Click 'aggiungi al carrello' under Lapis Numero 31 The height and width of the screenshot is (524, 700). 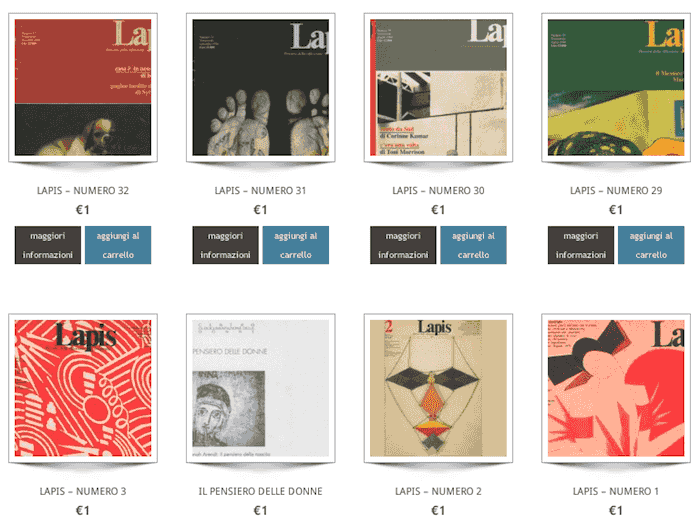[296, 245]
